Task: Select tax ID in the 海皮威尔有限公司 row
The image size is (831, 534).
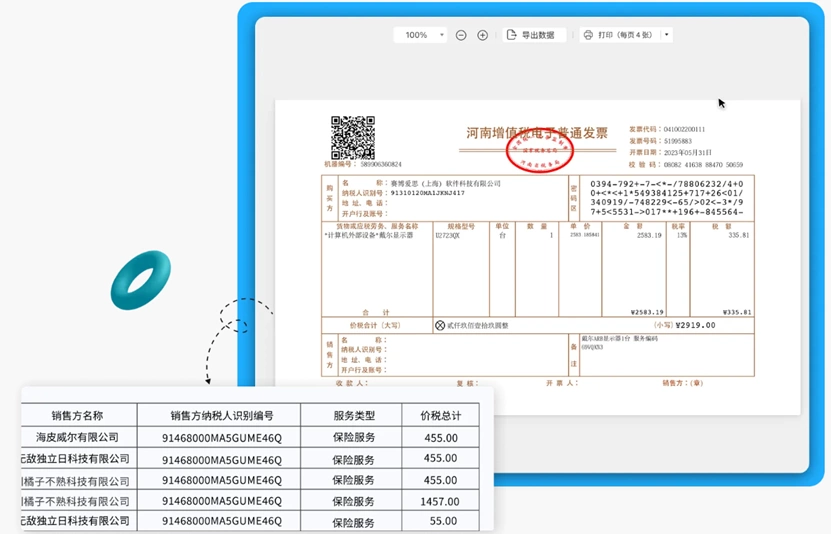Action: tap(222, 438)
